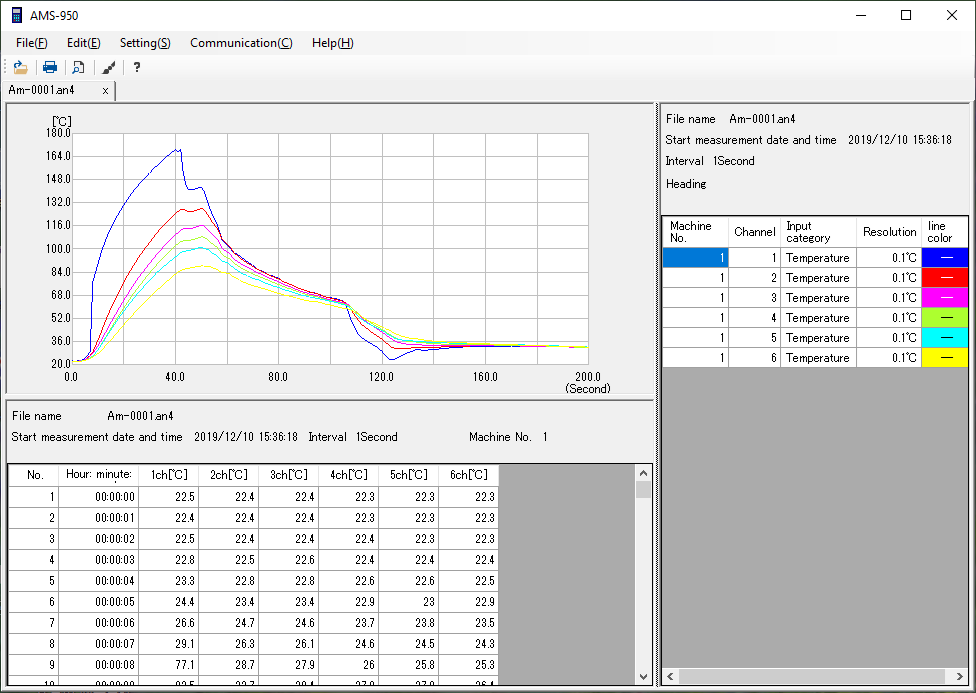Click the AMS-950 app icon in title bar
The image size is (976, 693).
click(17, 15)
